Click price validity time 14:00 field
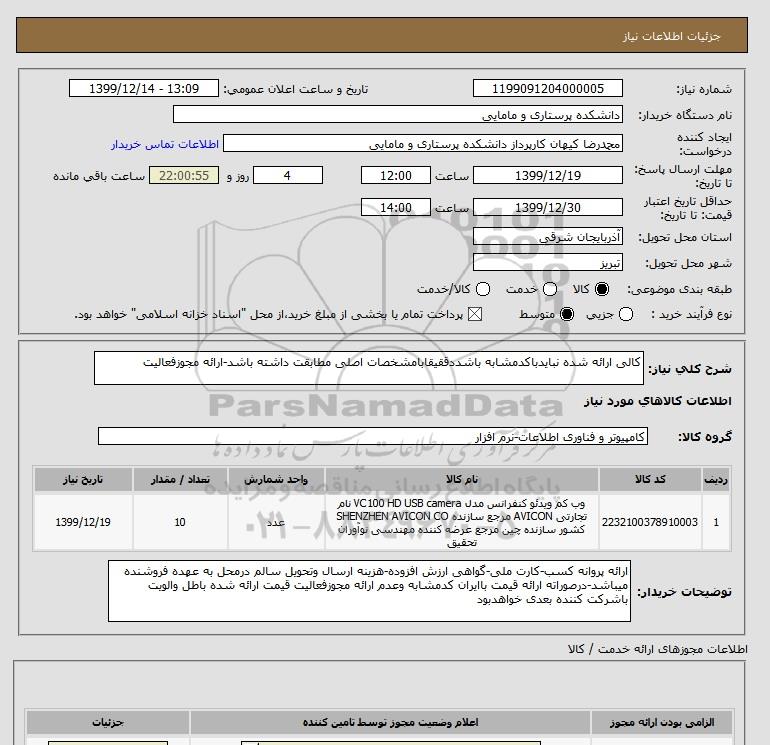770x745 pixels. tap(396, 207)
